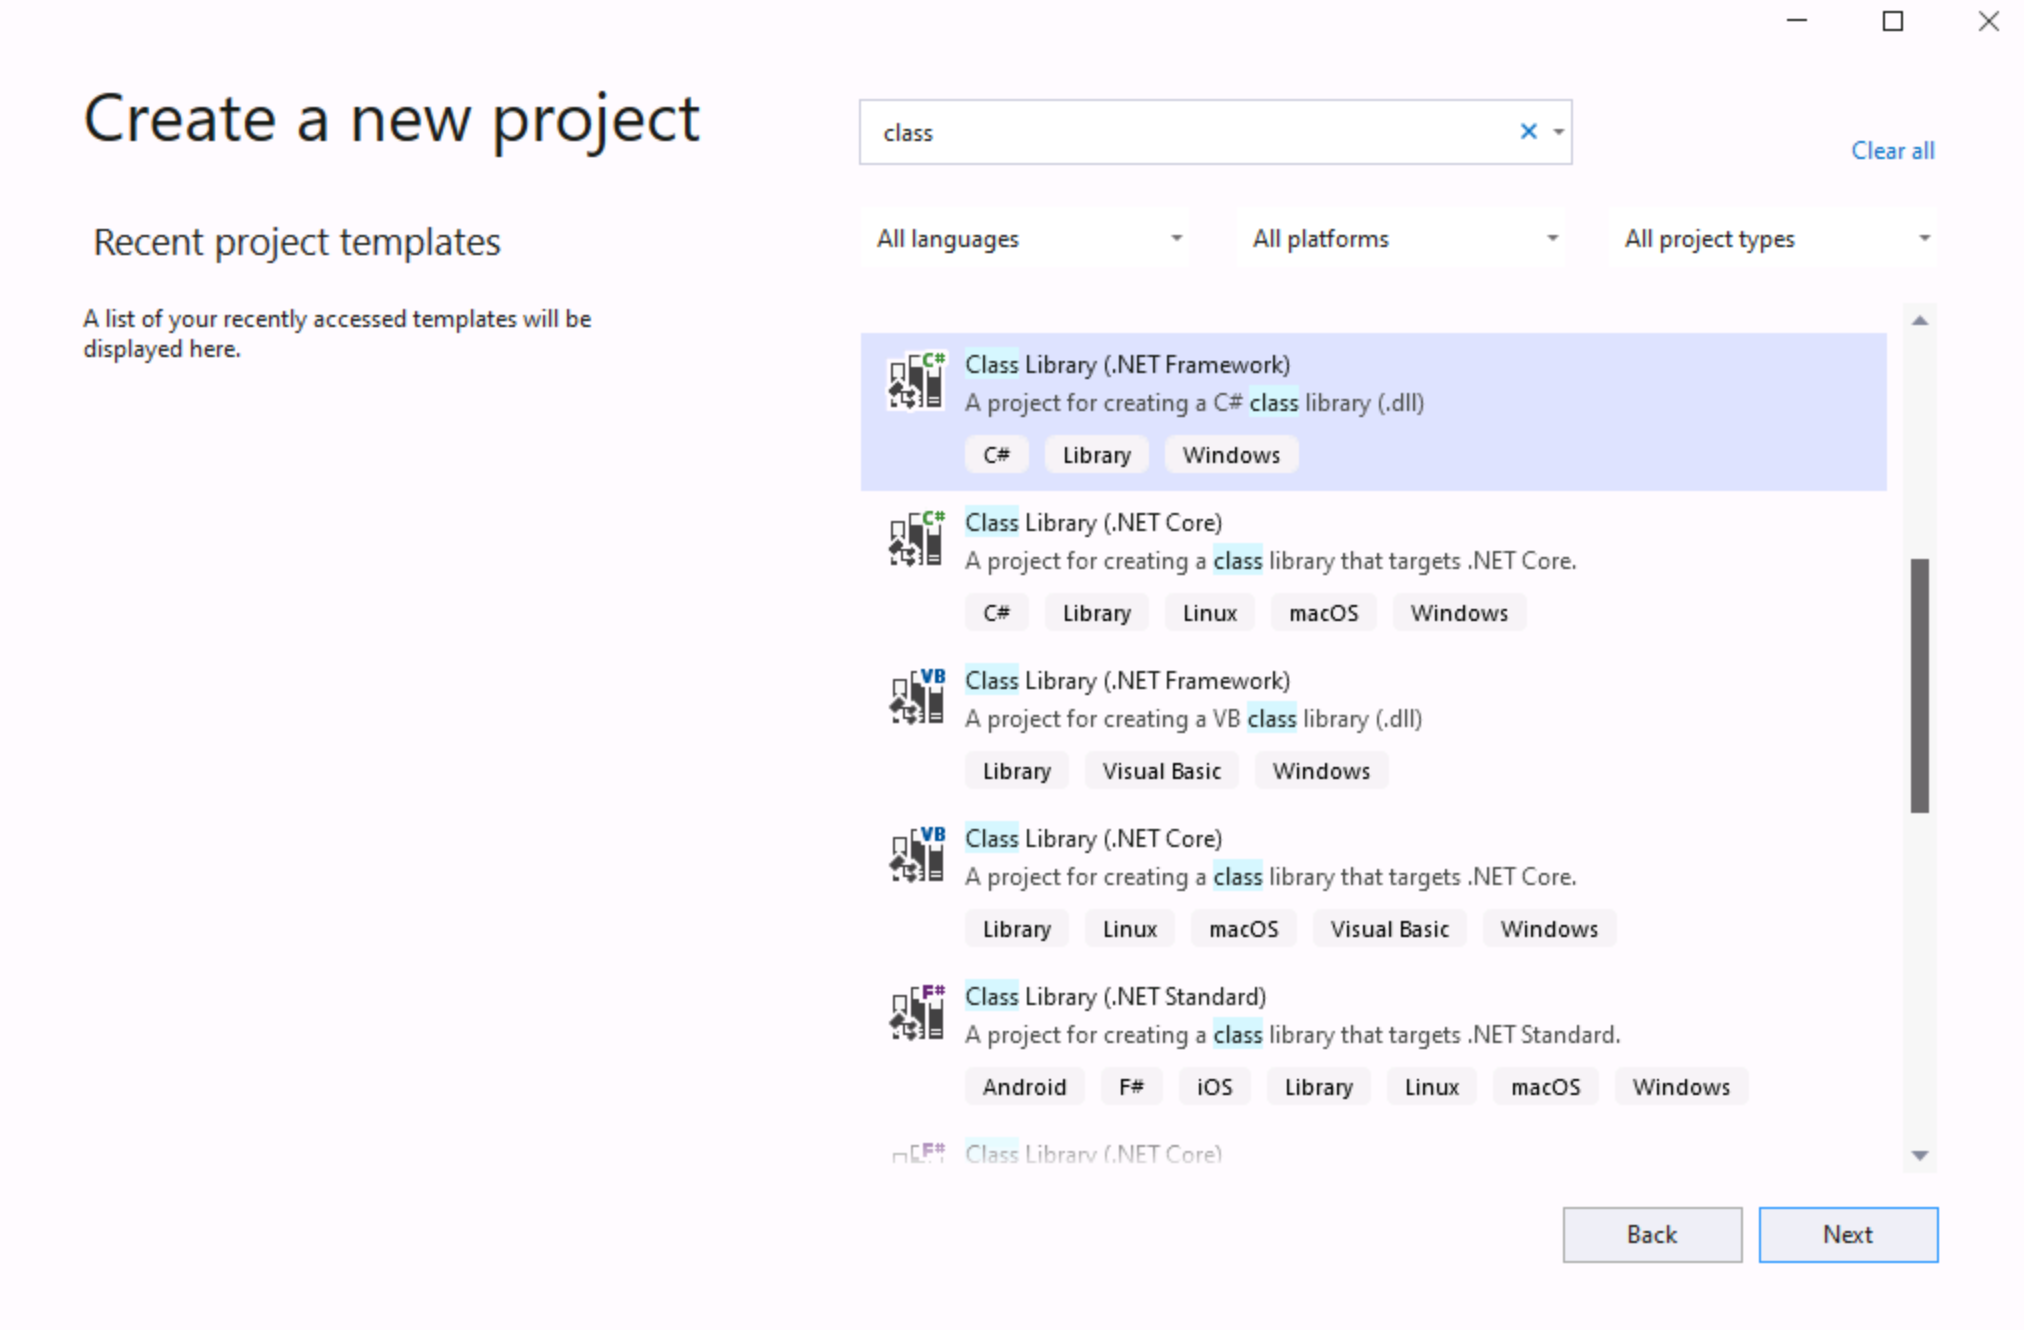Open the All platforms filter dropdown
2024x1330 pixels.
[1402, 239]
